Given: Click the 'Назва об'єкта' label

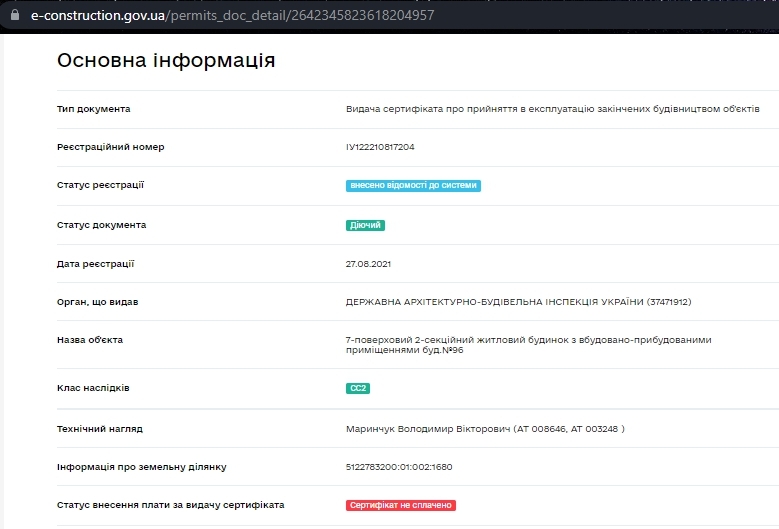Looking at the screenshot, I should [x=90, y=340].
